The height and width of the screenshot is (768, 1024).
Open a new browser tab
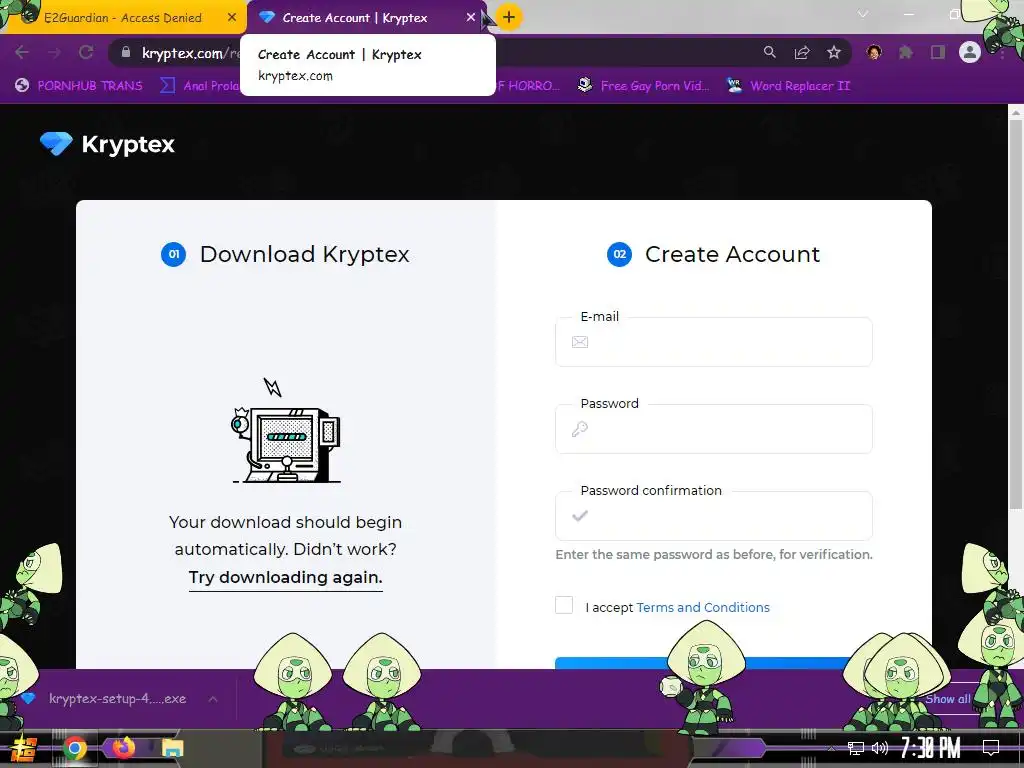click(x=509, y=17)
